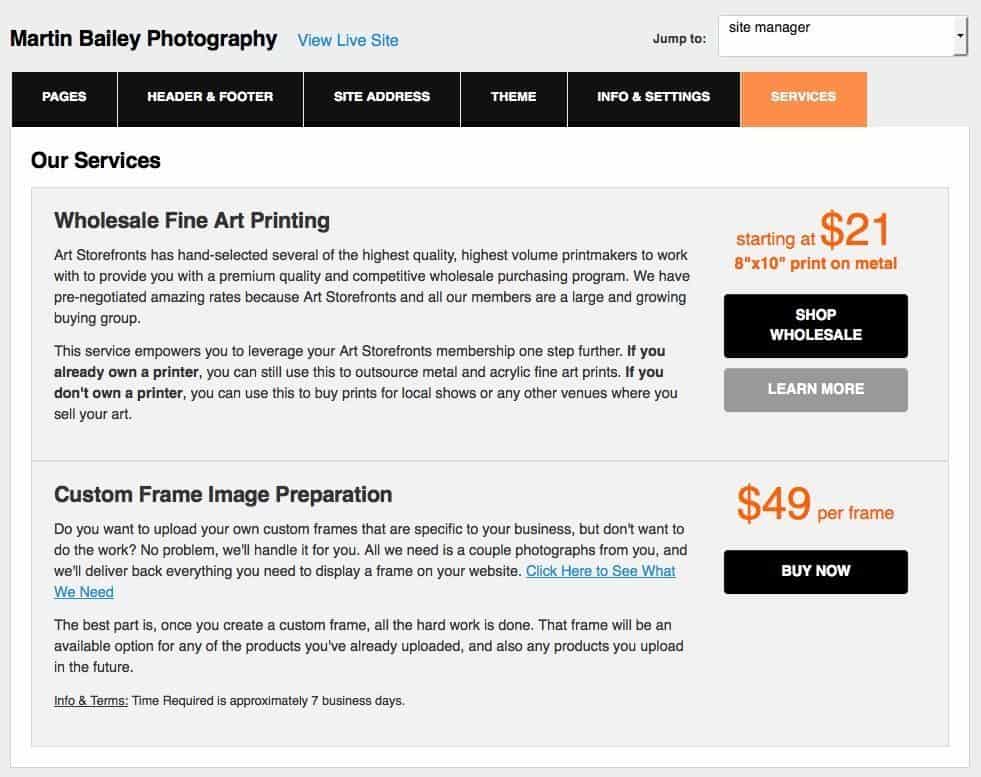
Task: Click the $49 per frame price
Action: click(x=814, y=506)
